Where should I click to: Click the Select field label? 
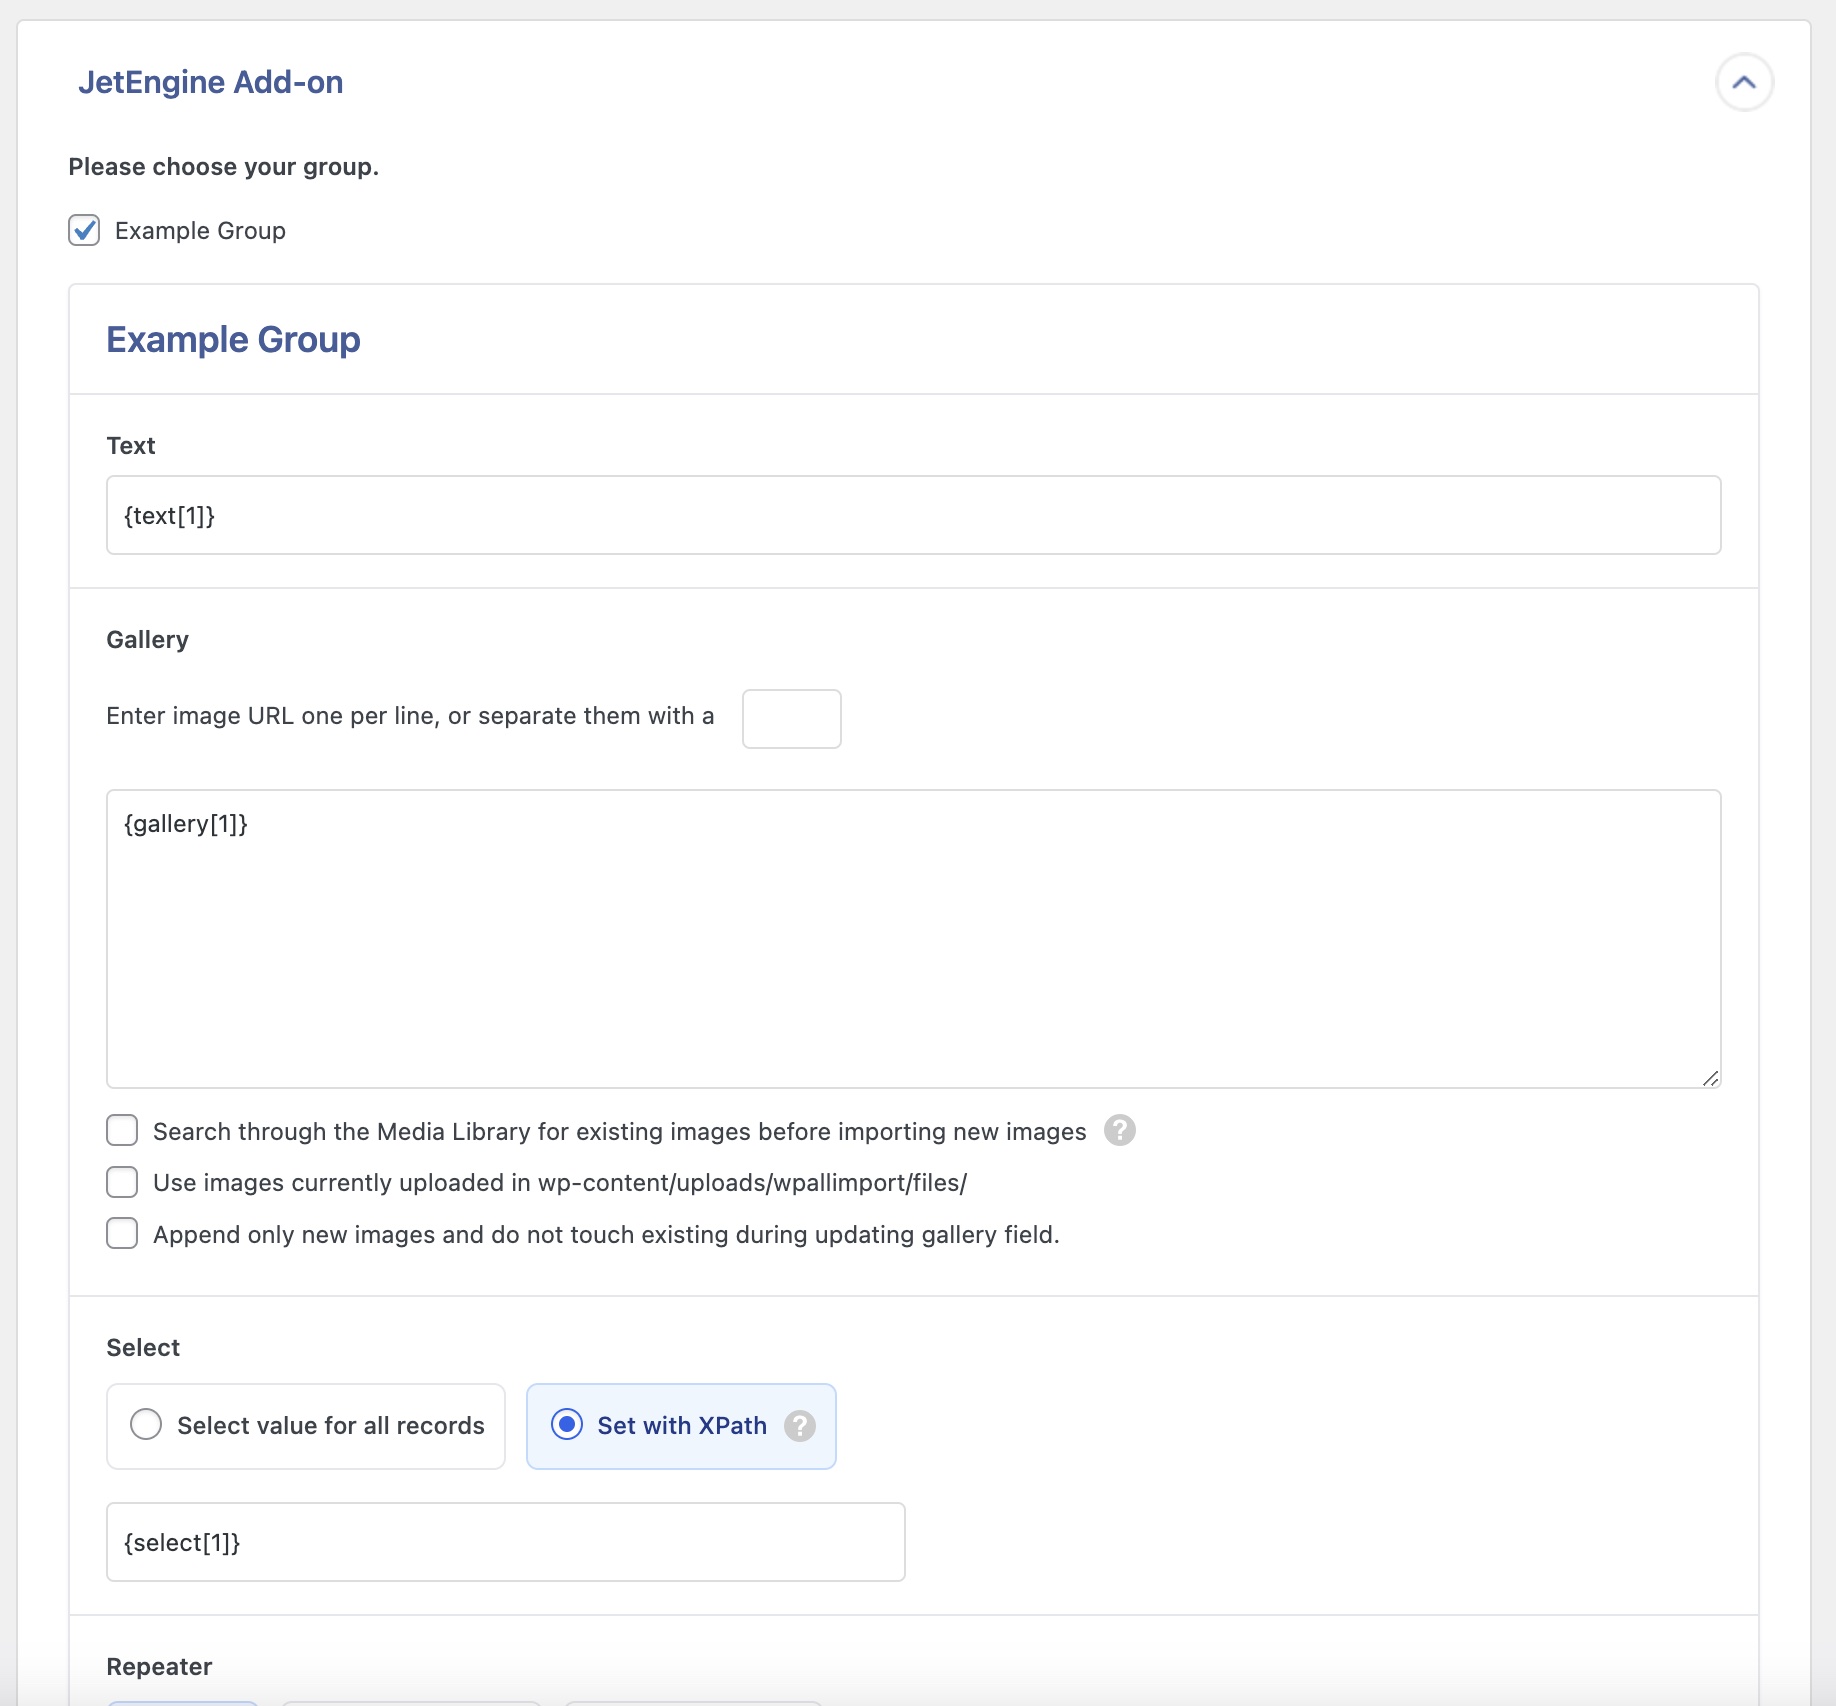(x=143, y=1348)
